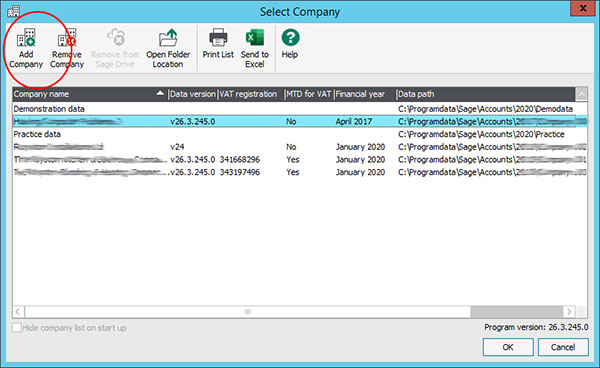
Task: Click the Add Company icon
Action: [x=26, y=37]
